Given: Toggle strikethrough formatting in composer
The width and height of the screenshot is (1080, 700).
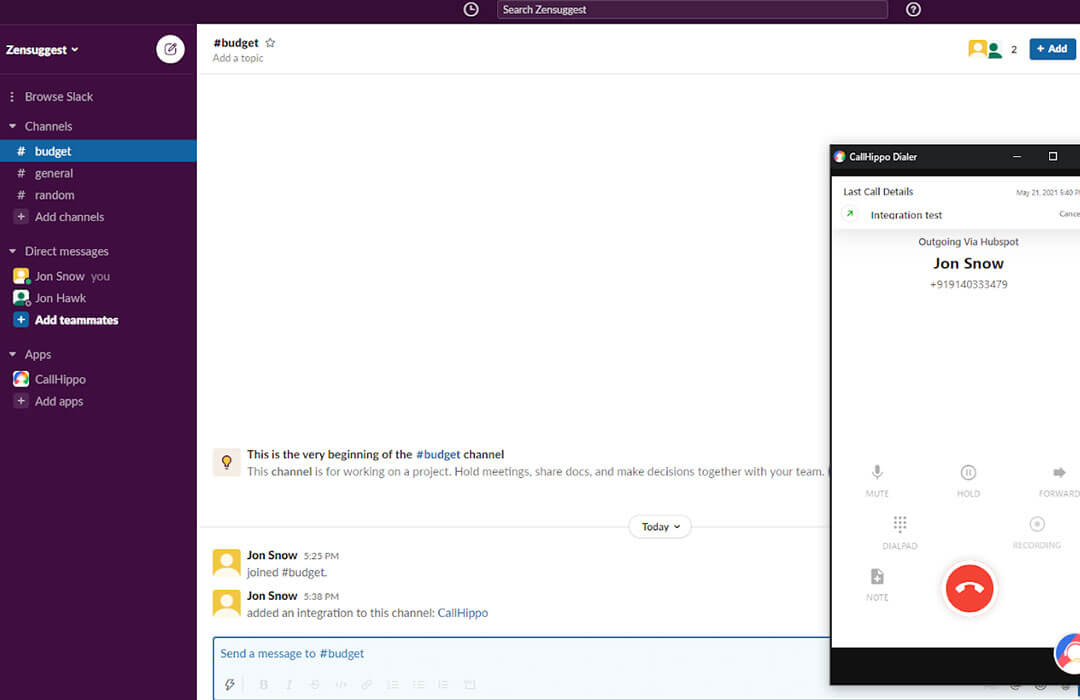Looking at the screenshot, I should coord(315,684).
